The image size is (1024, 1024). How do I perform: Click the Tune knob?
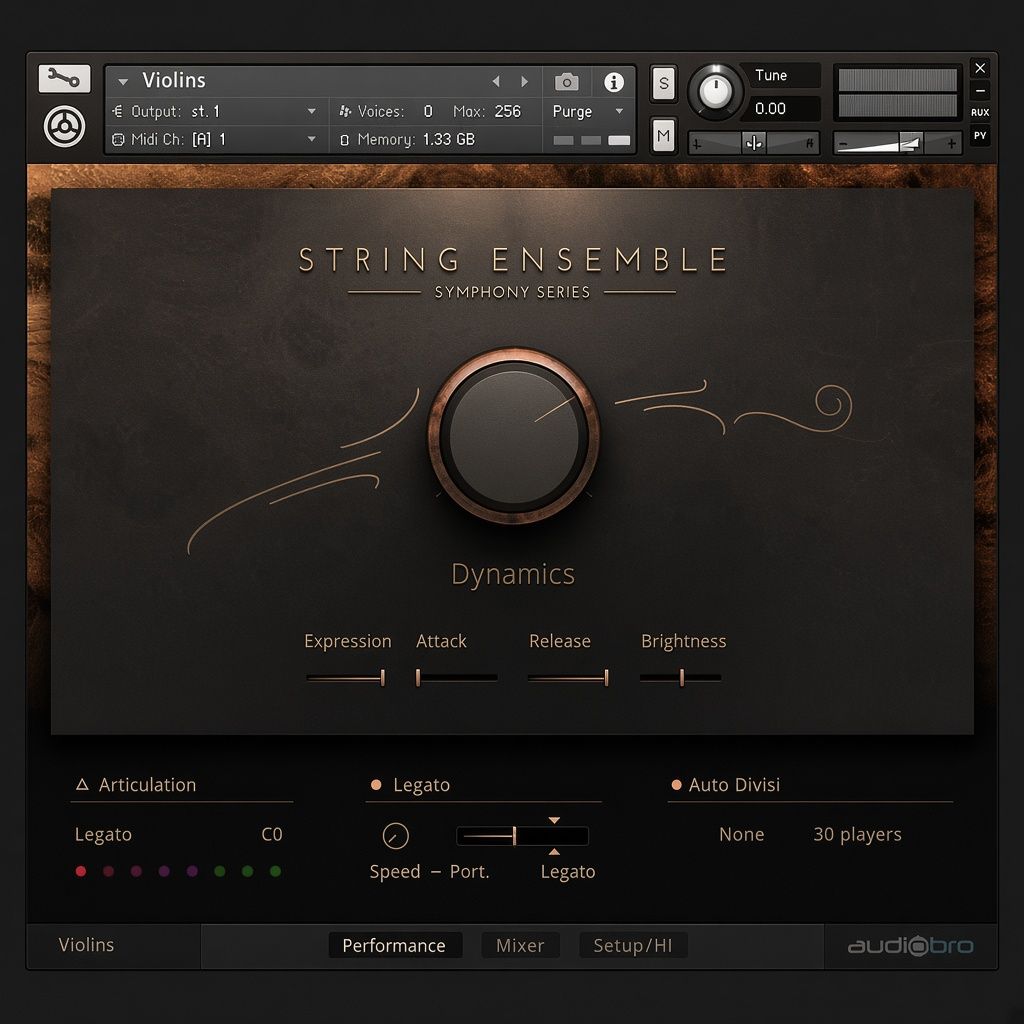pos(715,91)
